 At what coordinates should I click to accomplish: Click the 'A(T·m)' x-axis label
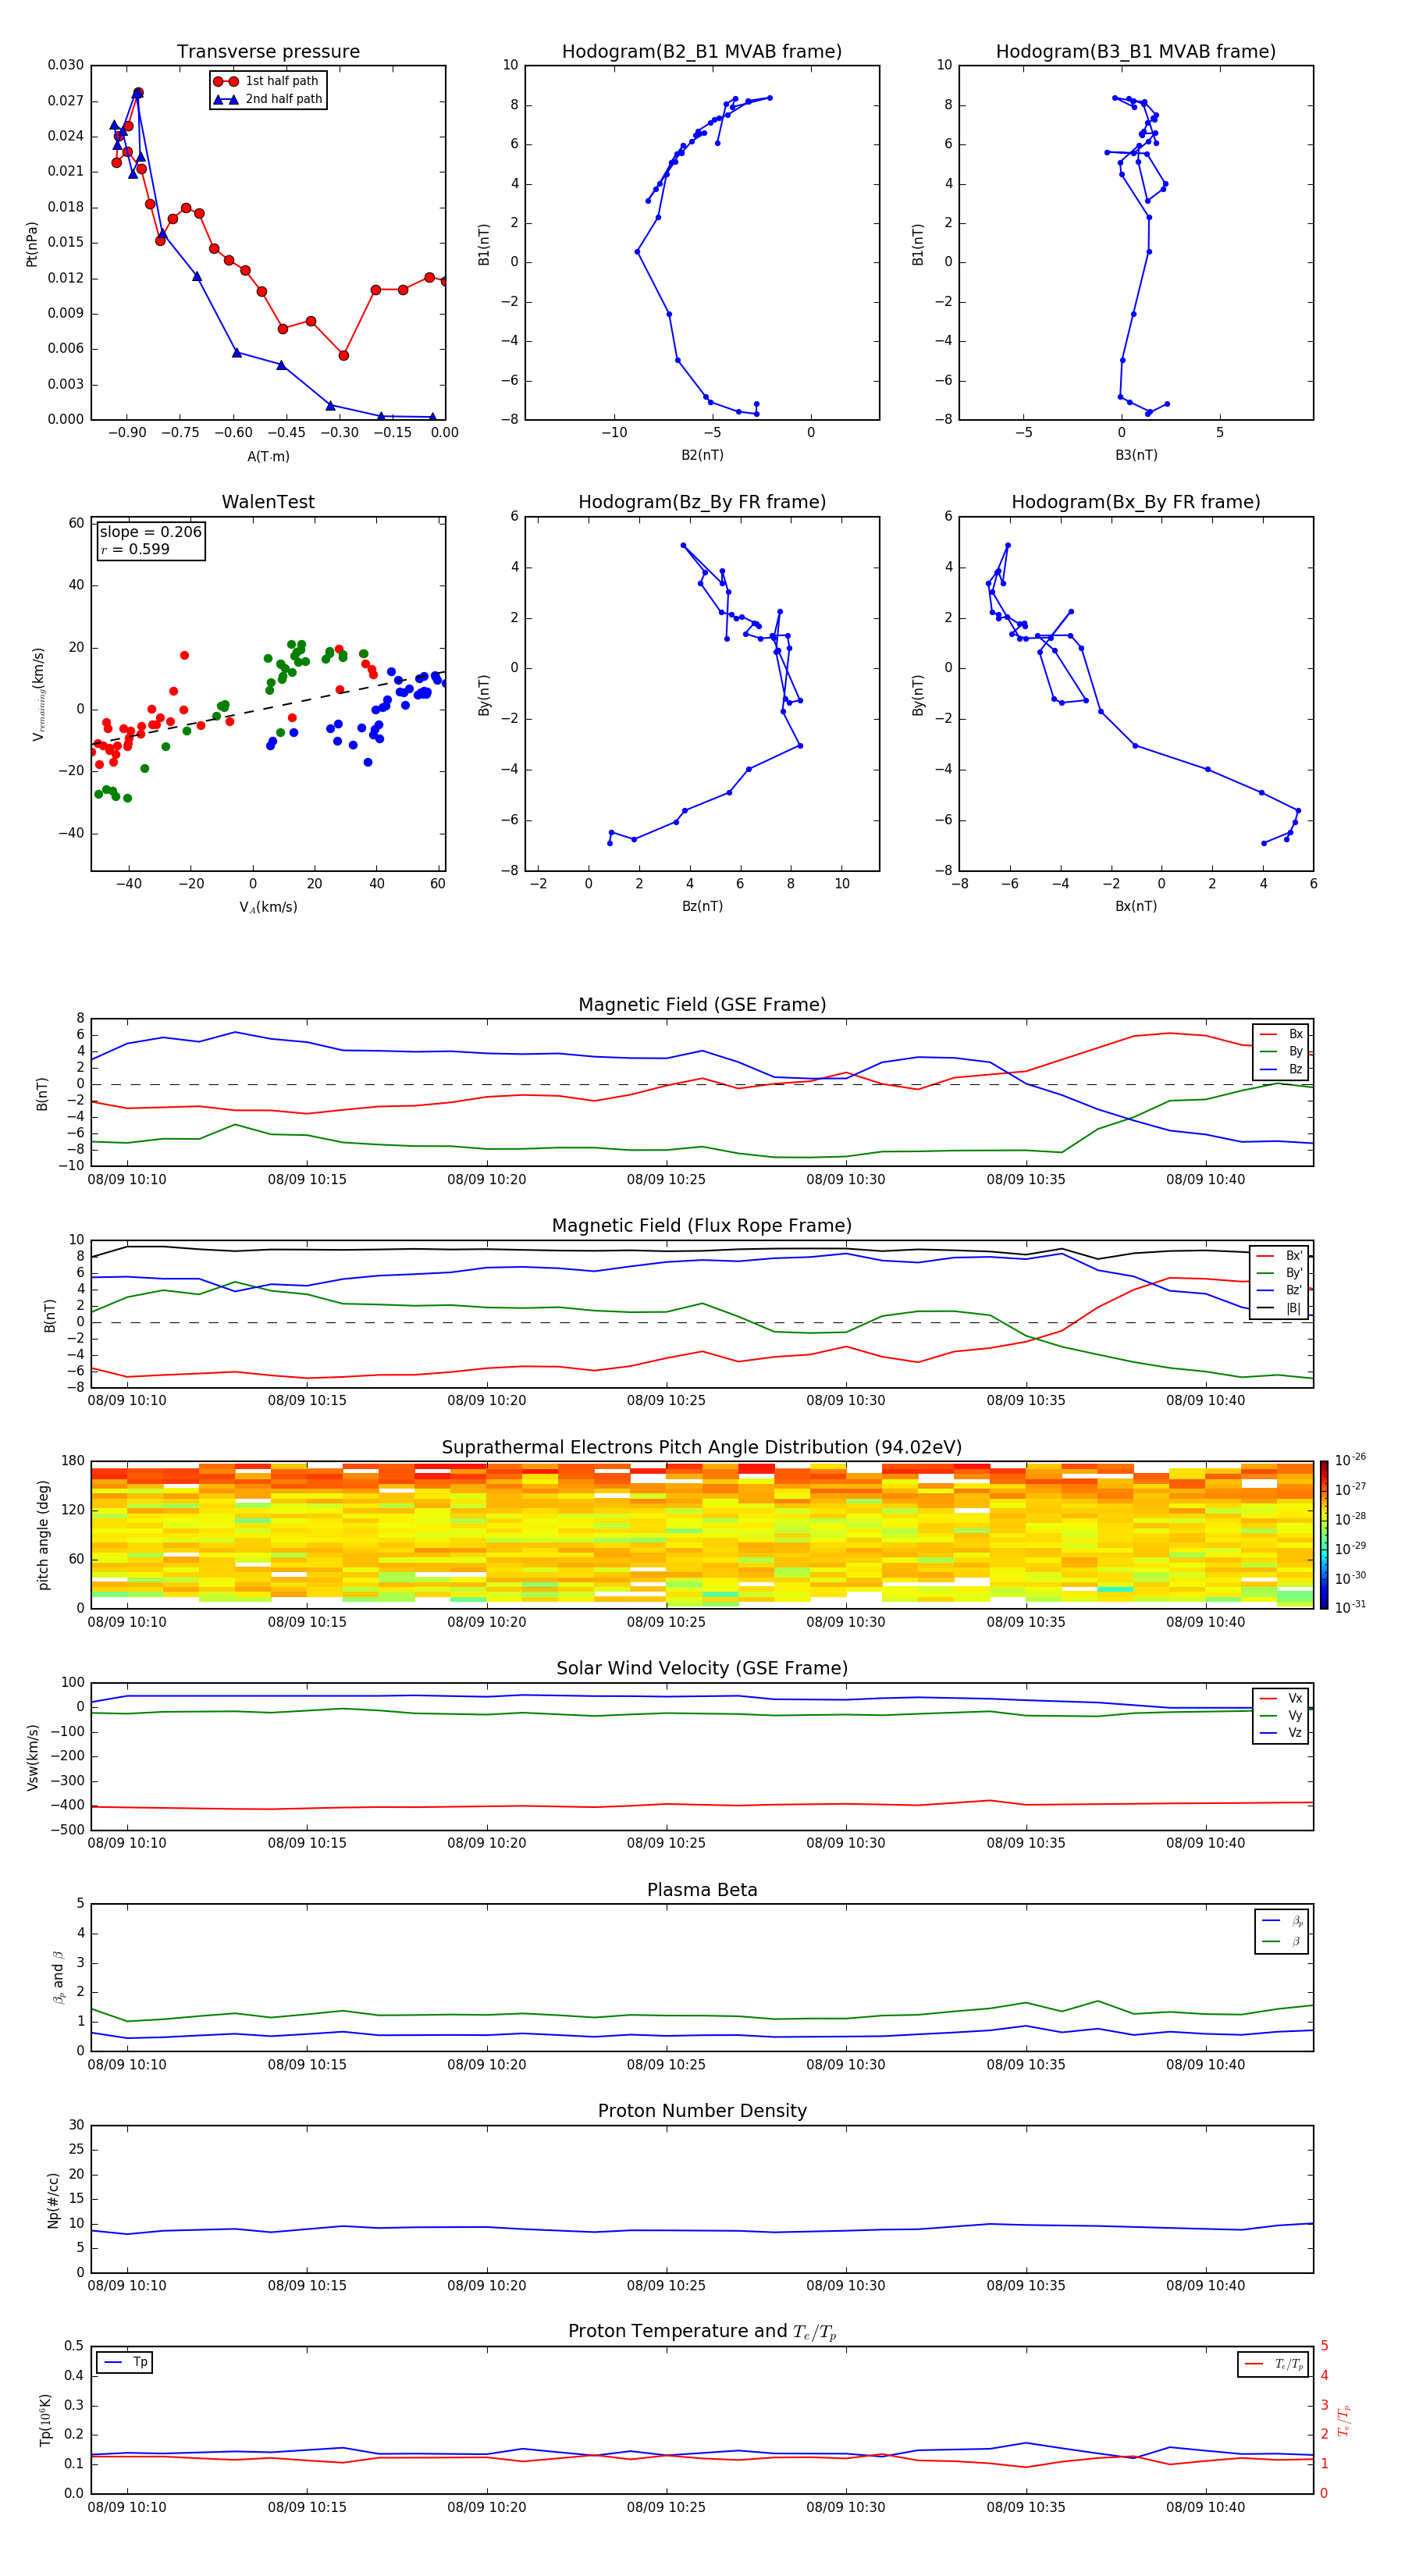(268, 457)
